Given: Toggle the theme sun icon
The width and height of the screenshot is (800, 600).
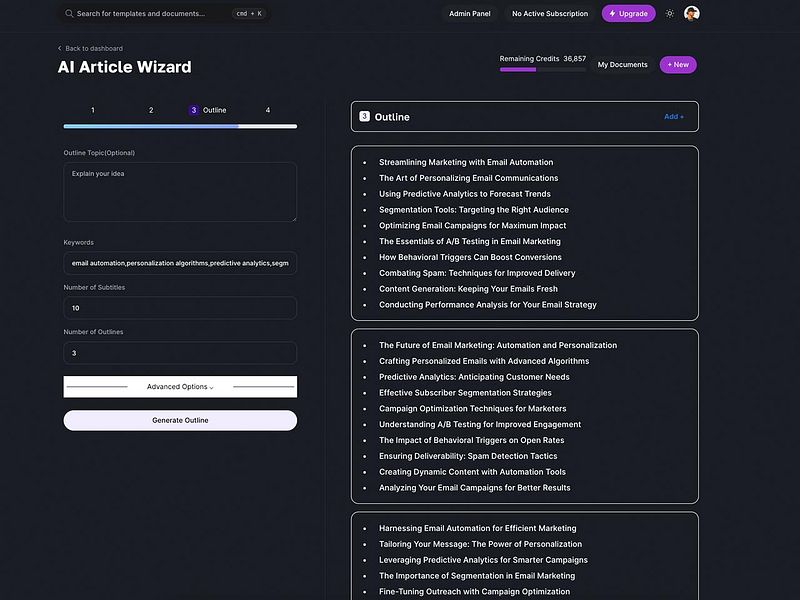Looking at the screenshot, I should coord(670,13).
